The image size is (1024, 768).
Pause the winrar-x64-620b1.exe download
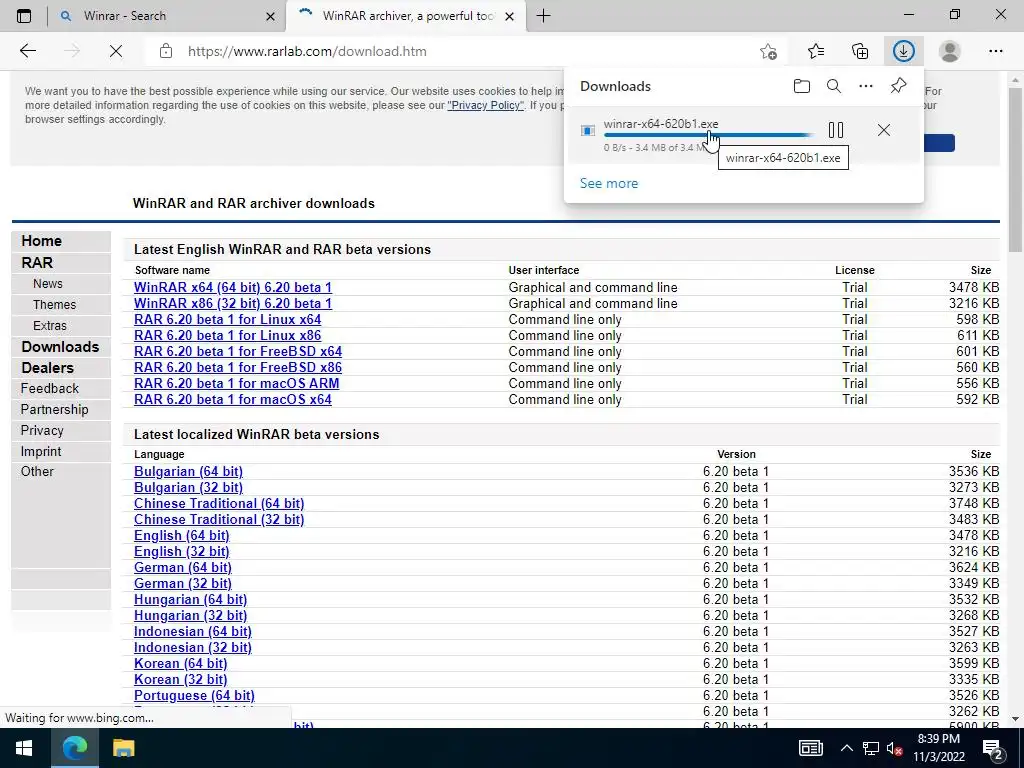tap(836, 130)
